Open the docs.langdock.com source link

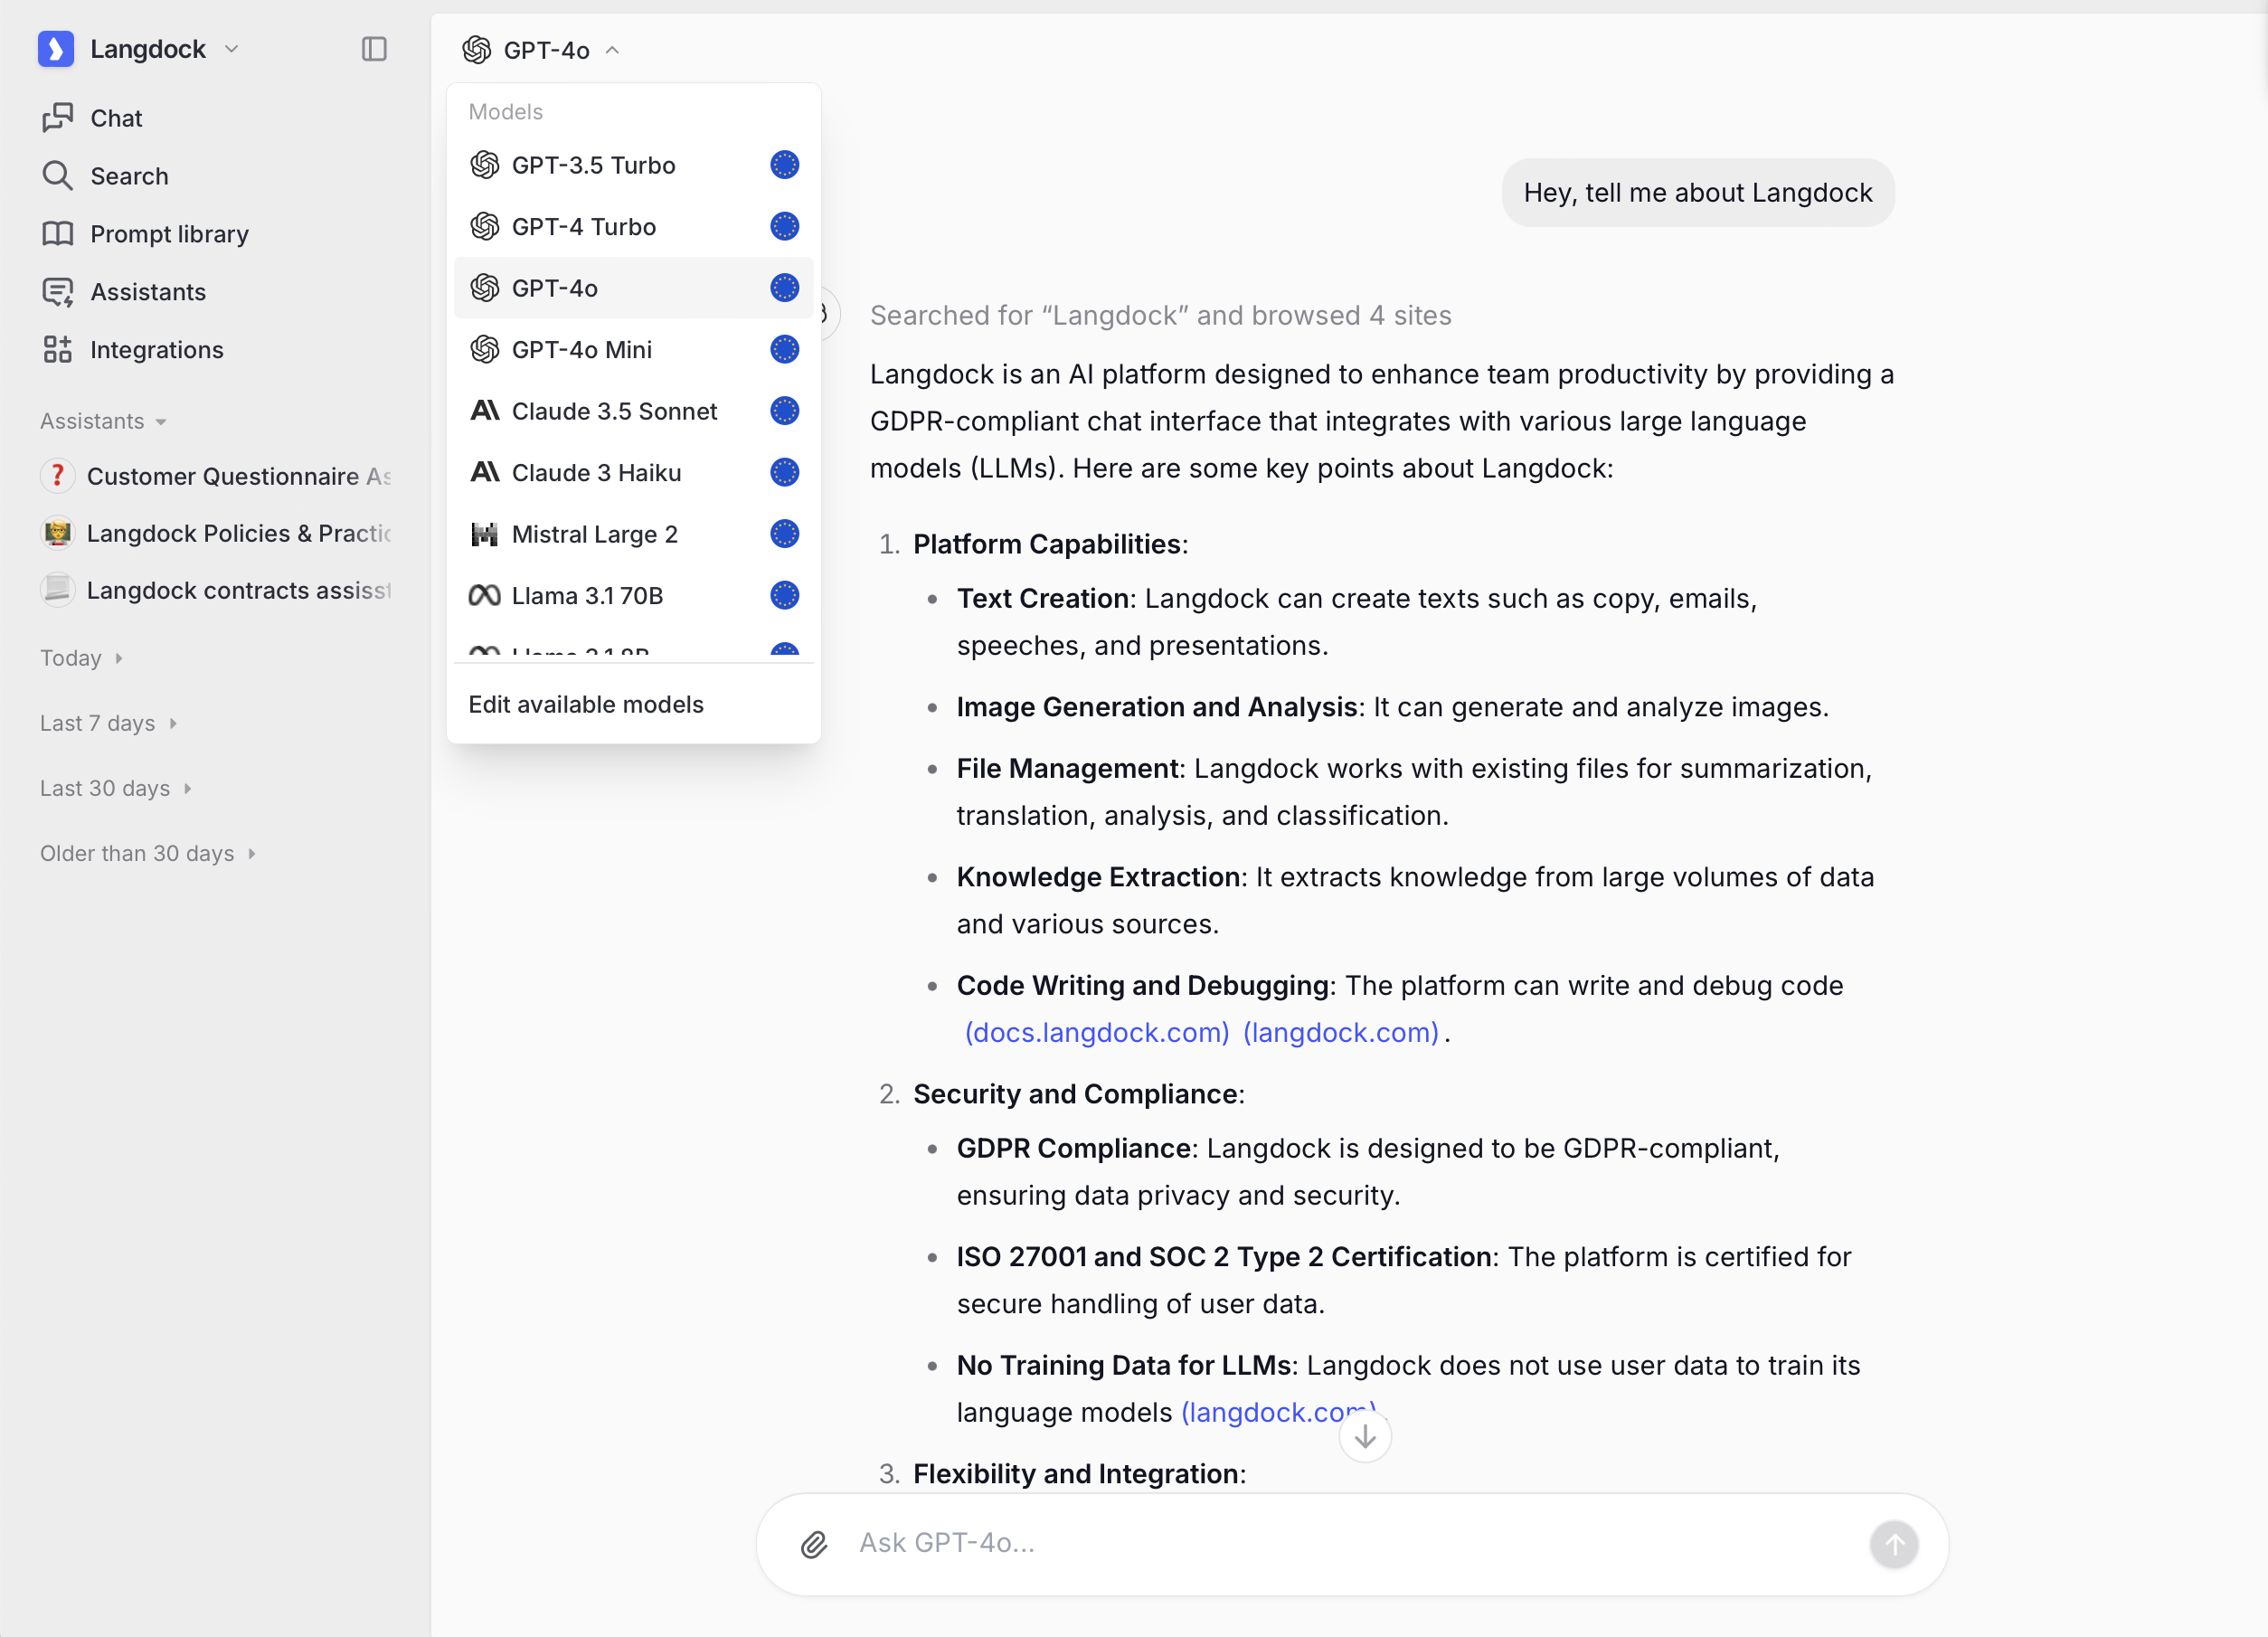point(1096,1032)
